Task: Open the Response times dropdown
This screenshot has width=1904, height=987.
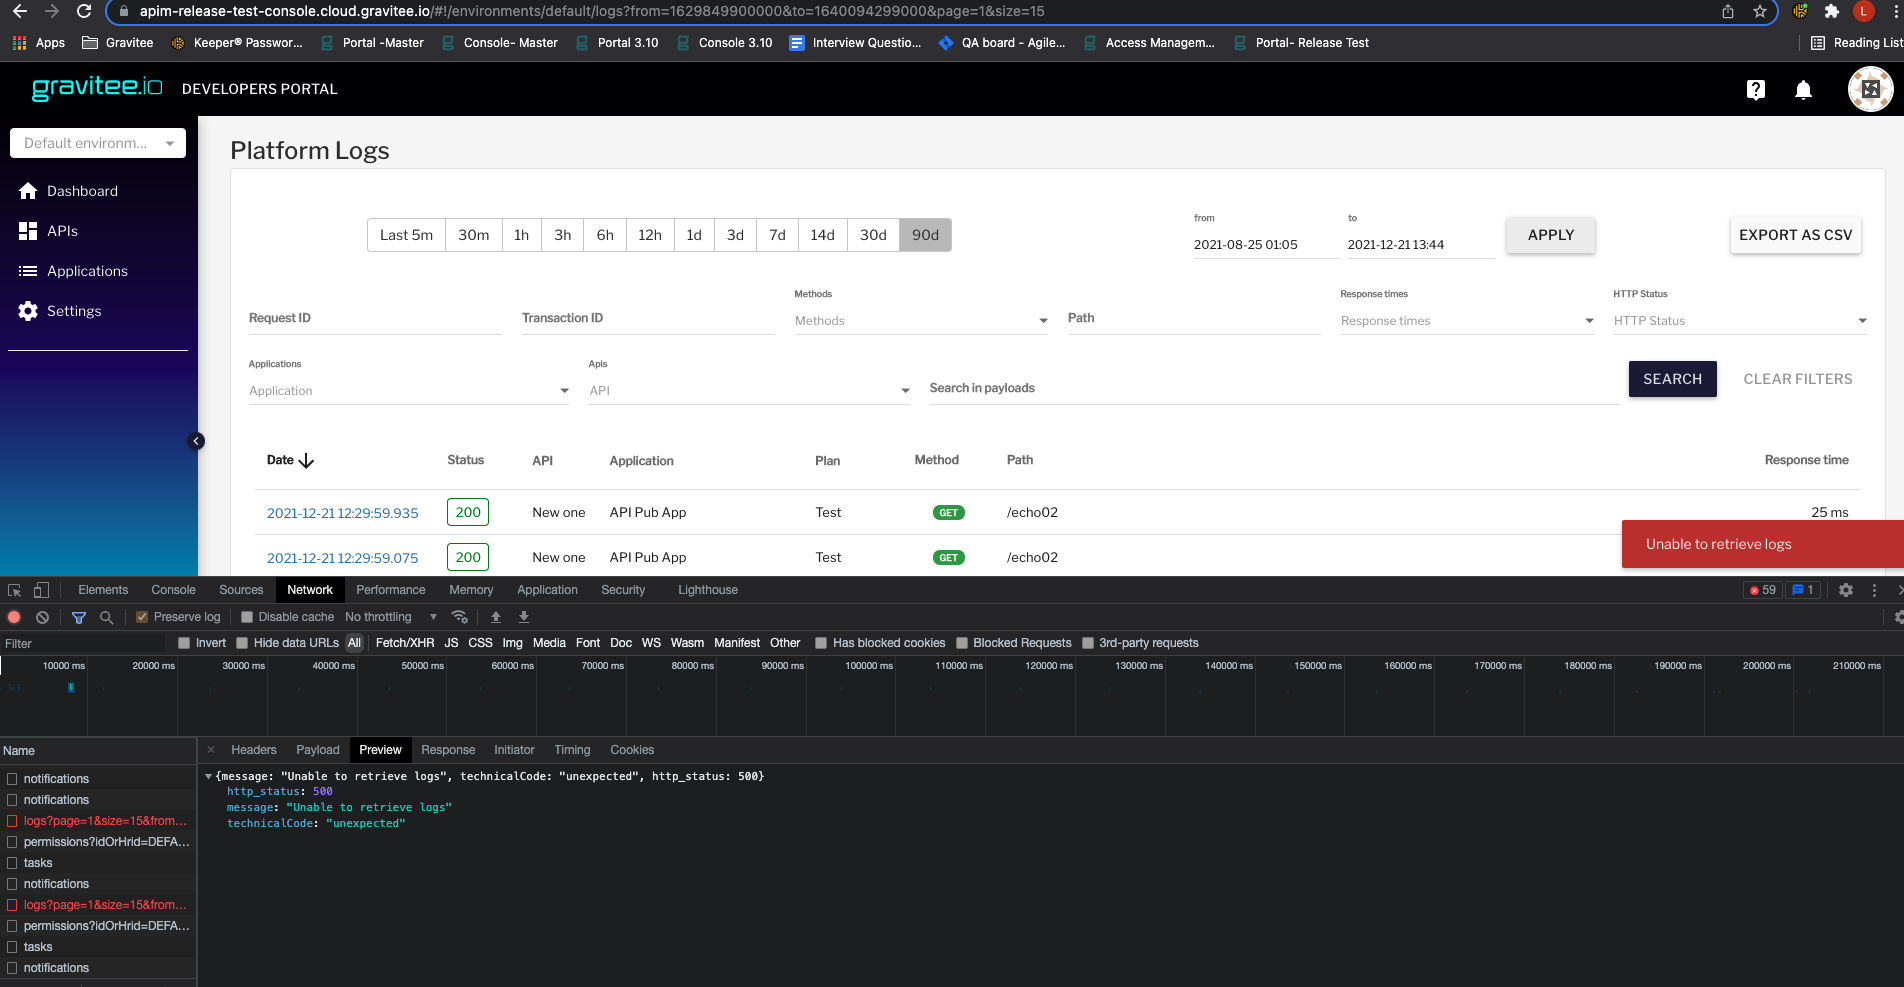Action: point(1467,321)
